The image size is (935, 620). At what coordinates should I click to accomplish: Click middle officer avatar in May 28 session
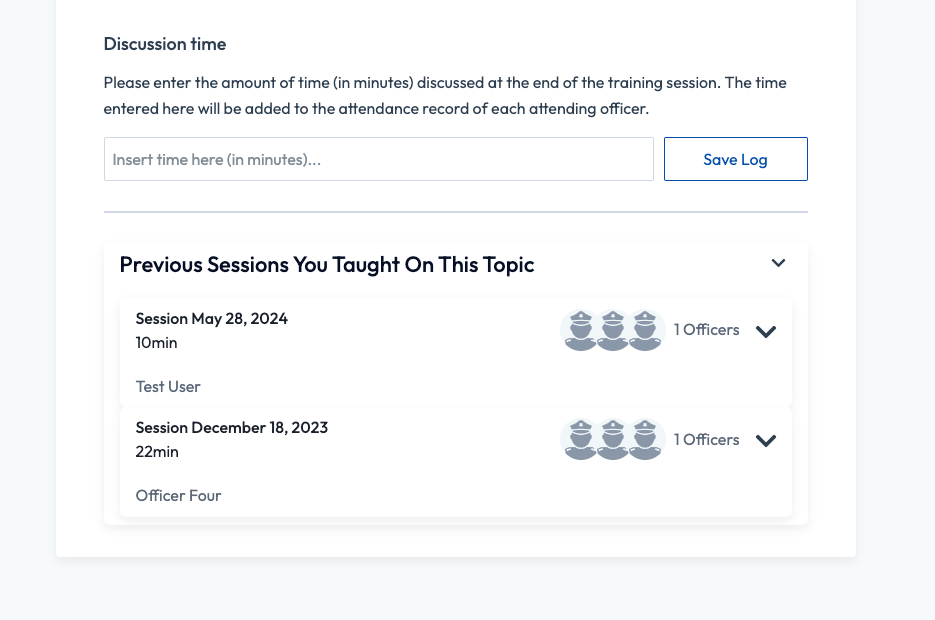click(613, 330)
